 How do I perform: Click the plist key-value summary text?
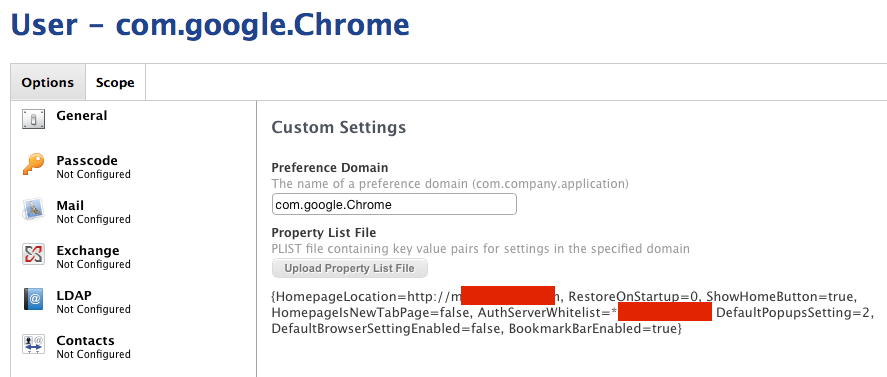pyautogui.click(x=573, y=312)
